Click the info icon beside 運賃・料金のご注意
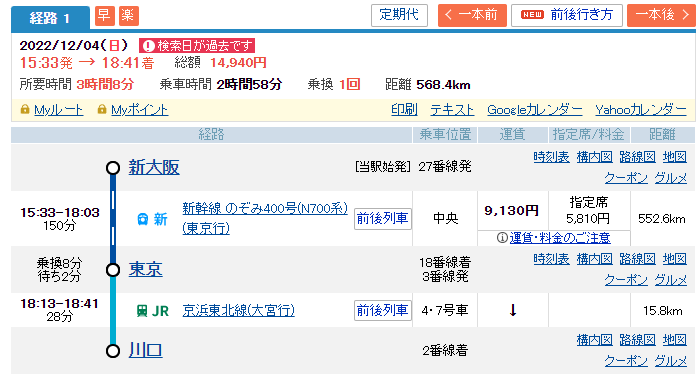The height and width of the screenshot is (378, 700). [x=502, y=238]
